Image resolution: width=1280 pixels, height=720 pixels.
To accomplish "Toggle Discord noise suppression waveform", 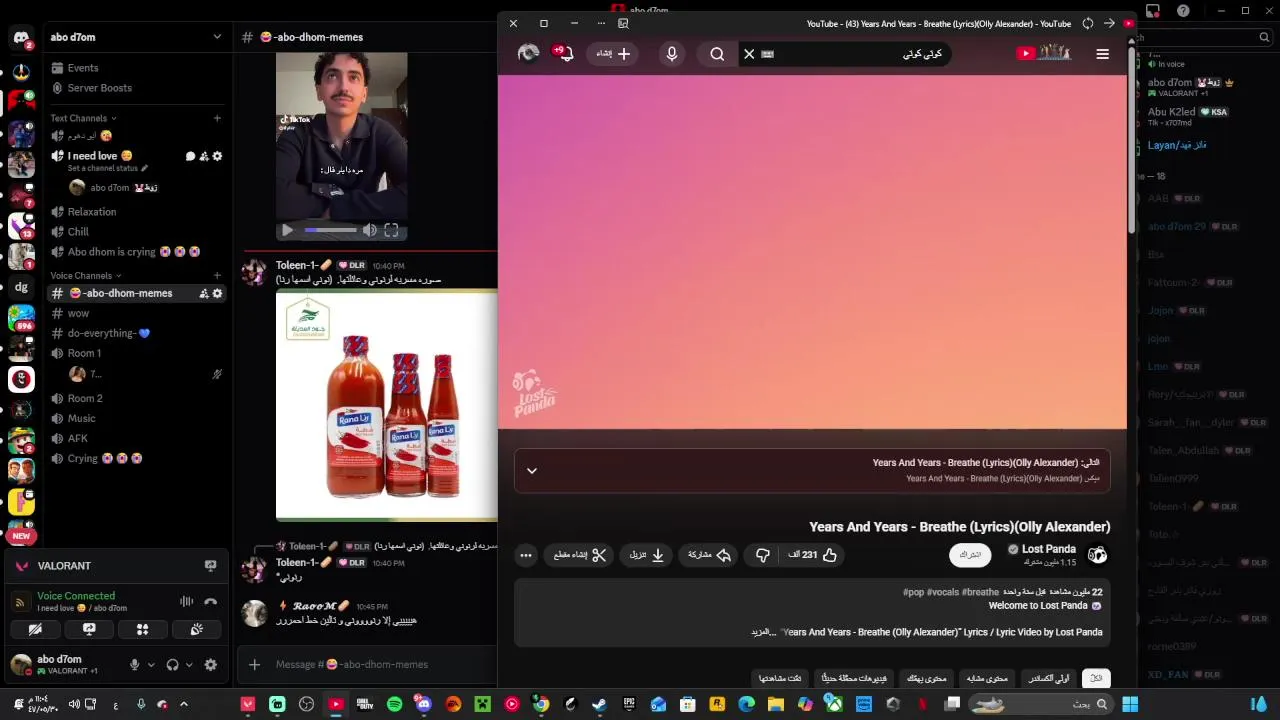I will (x=186, y=601).
